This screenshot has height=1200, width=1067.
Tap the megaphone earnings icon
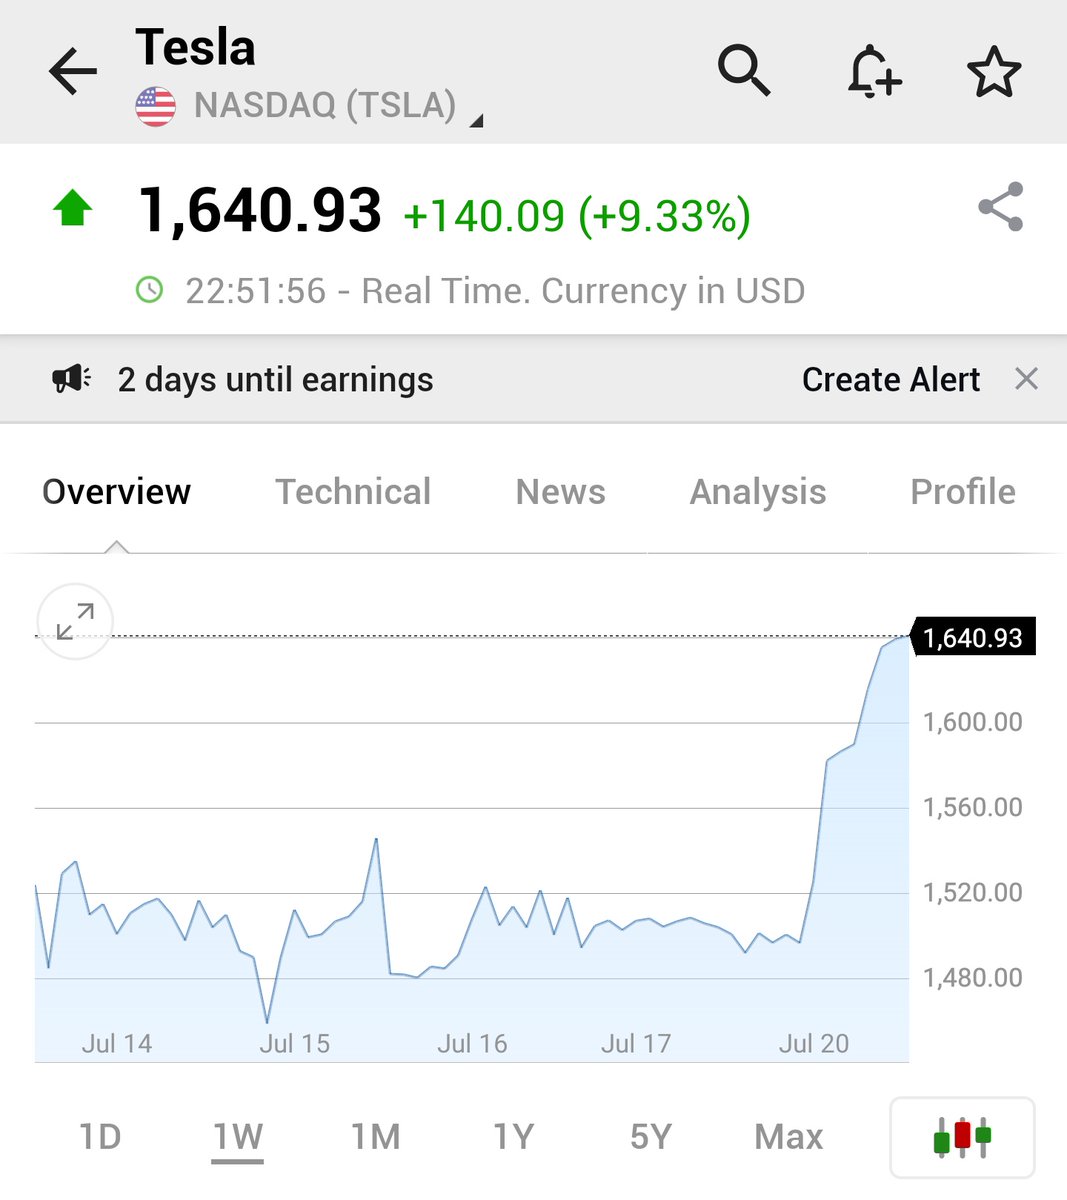(71, 379)
